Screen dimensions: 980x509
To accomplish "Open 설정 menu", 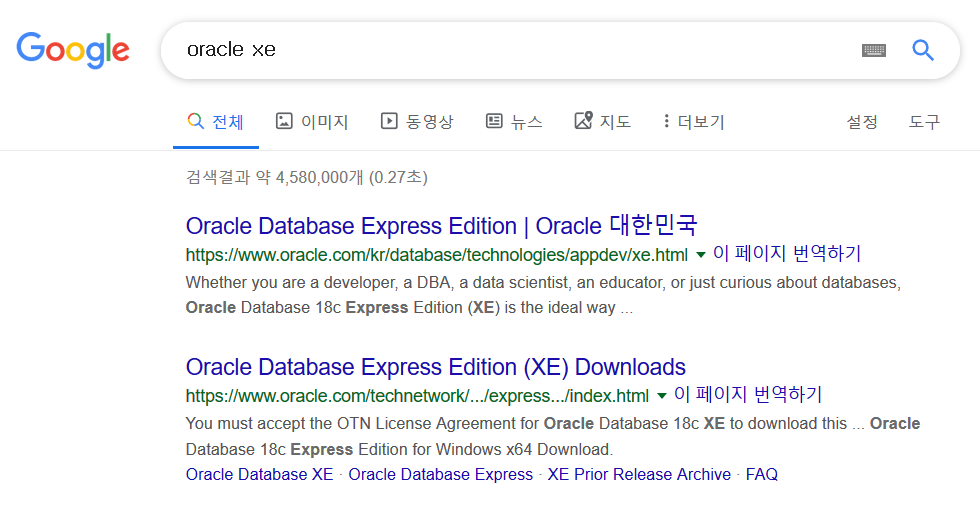I will pyautogui.click(x=862, y=121).
